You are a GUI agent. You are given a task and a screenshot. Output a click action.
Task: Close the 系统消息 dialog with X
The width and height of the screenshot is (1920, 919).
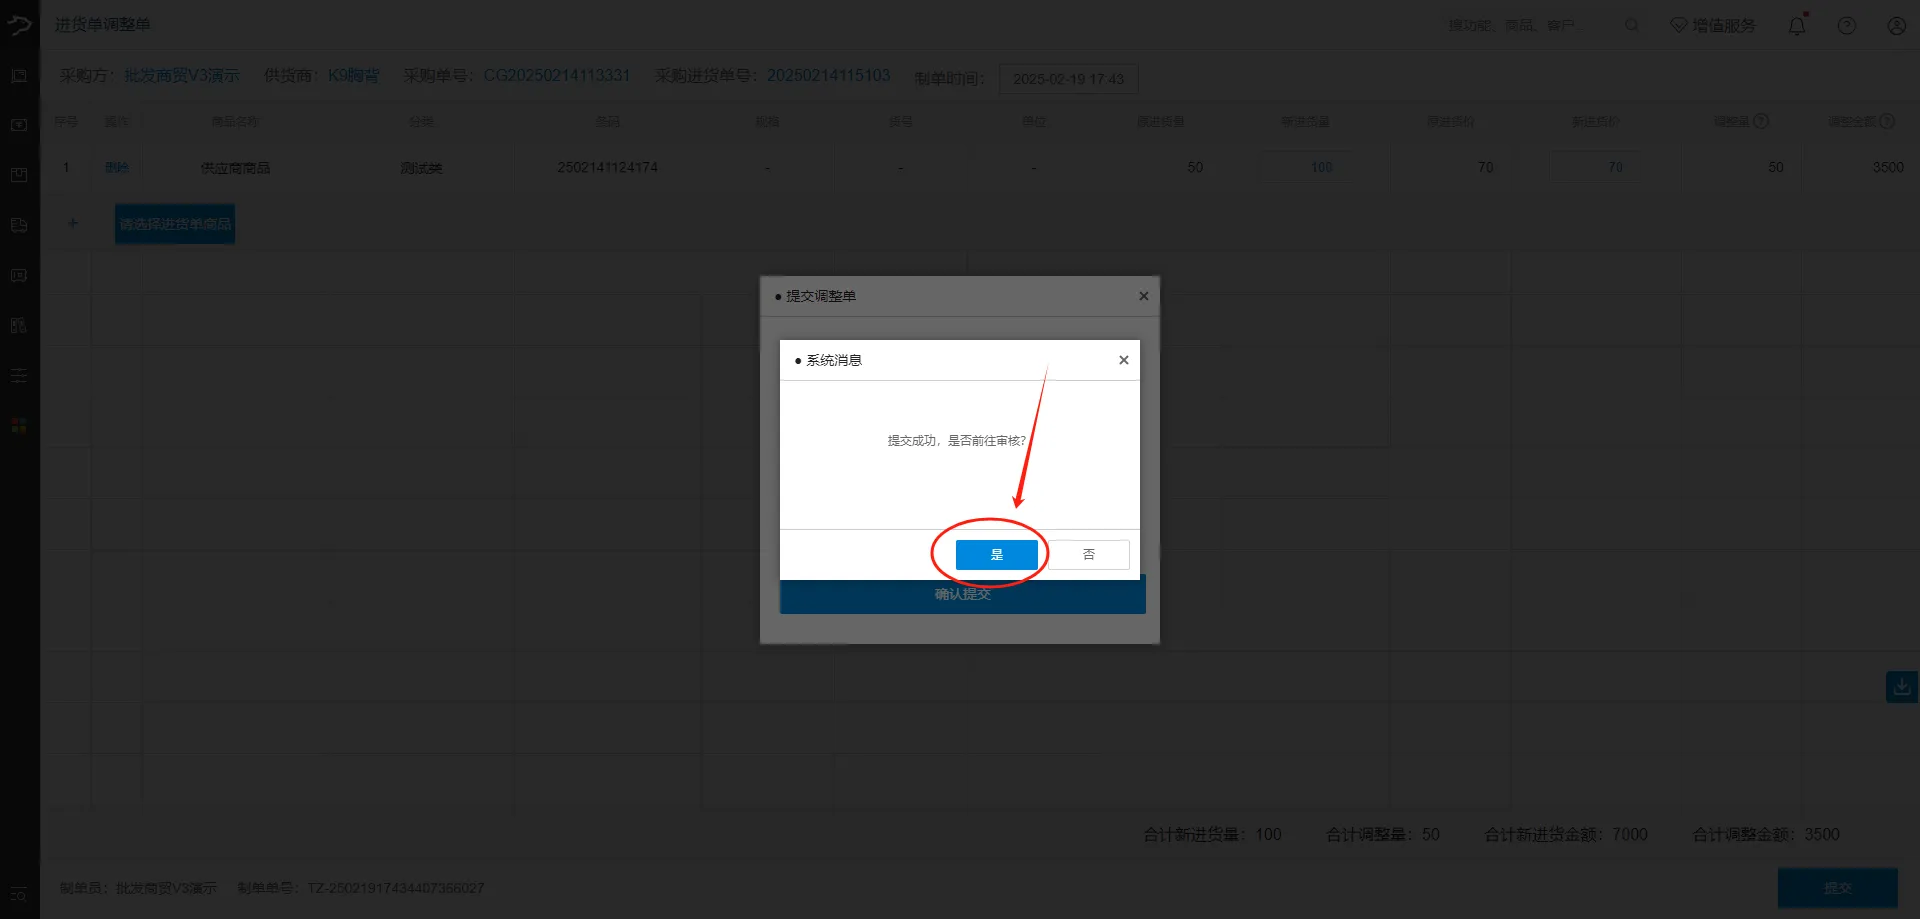pos(1124,360)
